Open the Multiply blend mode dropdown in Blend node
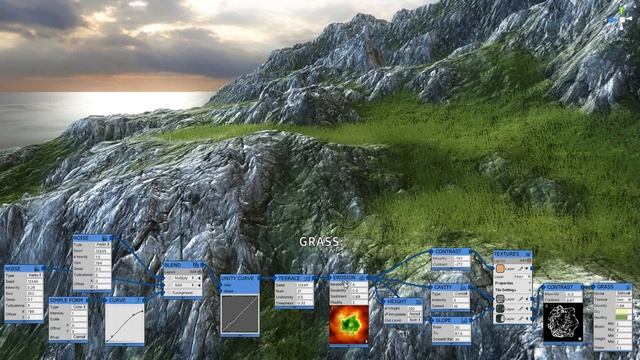The width and height of the screenshot is (640, 360). click(184, 278)
